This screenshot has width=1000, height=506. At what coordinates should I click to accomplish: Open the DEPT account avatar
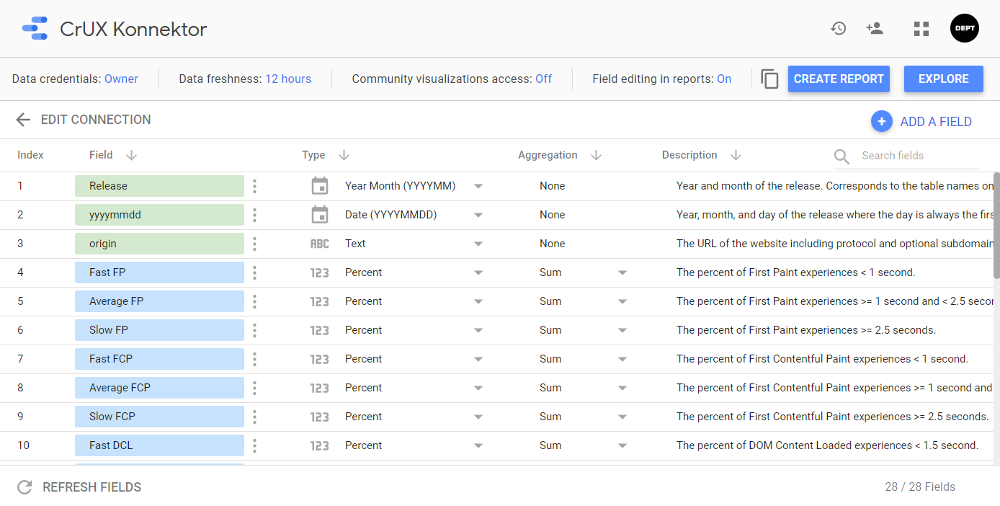[964, 29]
